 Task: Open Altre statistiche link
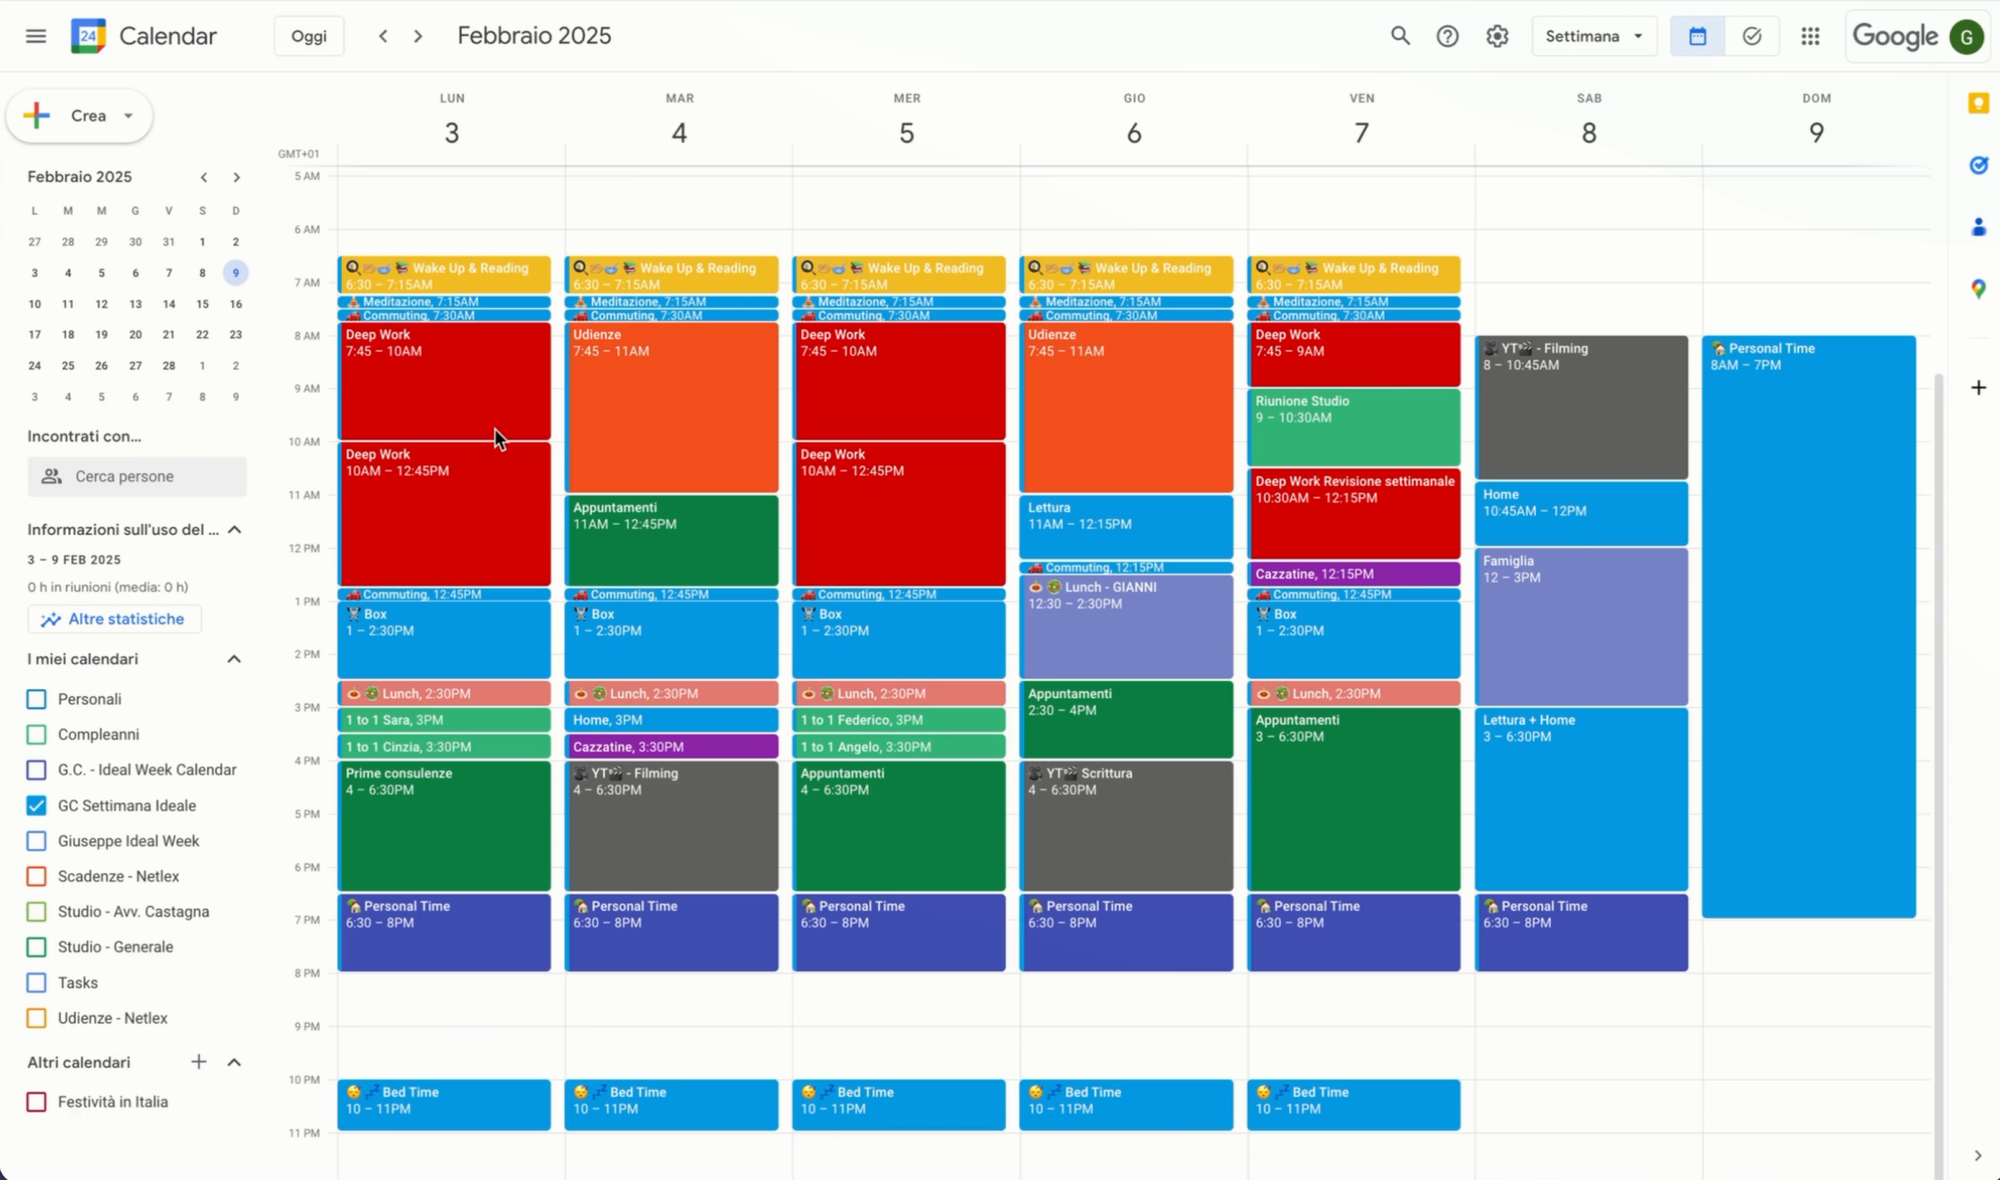point(114,619)
